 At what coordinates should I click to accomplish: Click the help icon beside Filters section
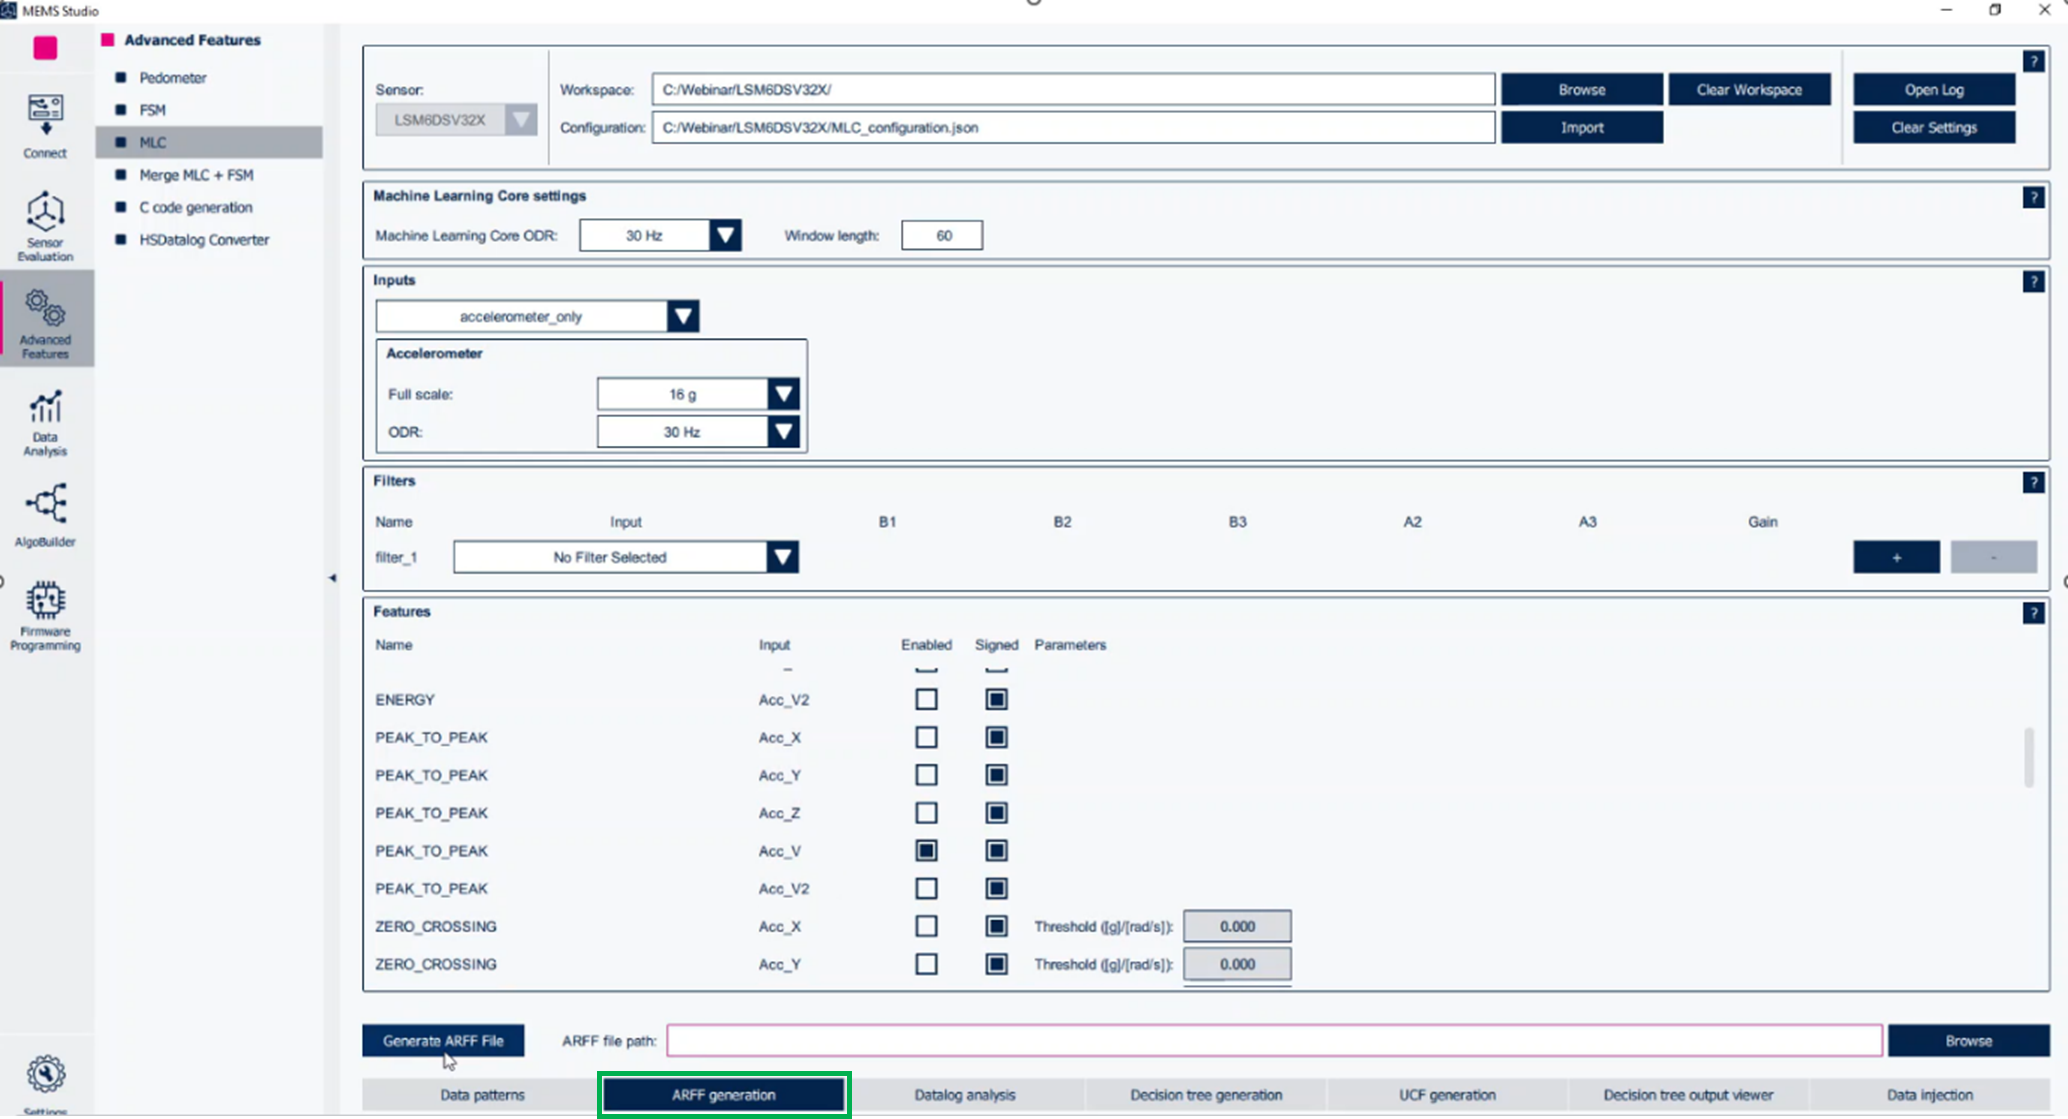[2035, 482]
